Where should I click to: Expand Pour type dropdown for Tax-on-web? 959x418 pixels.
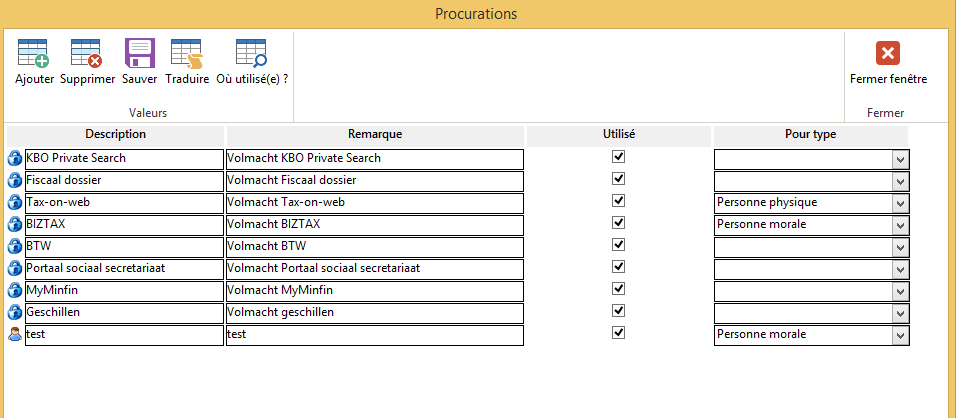tap(900, 203)
